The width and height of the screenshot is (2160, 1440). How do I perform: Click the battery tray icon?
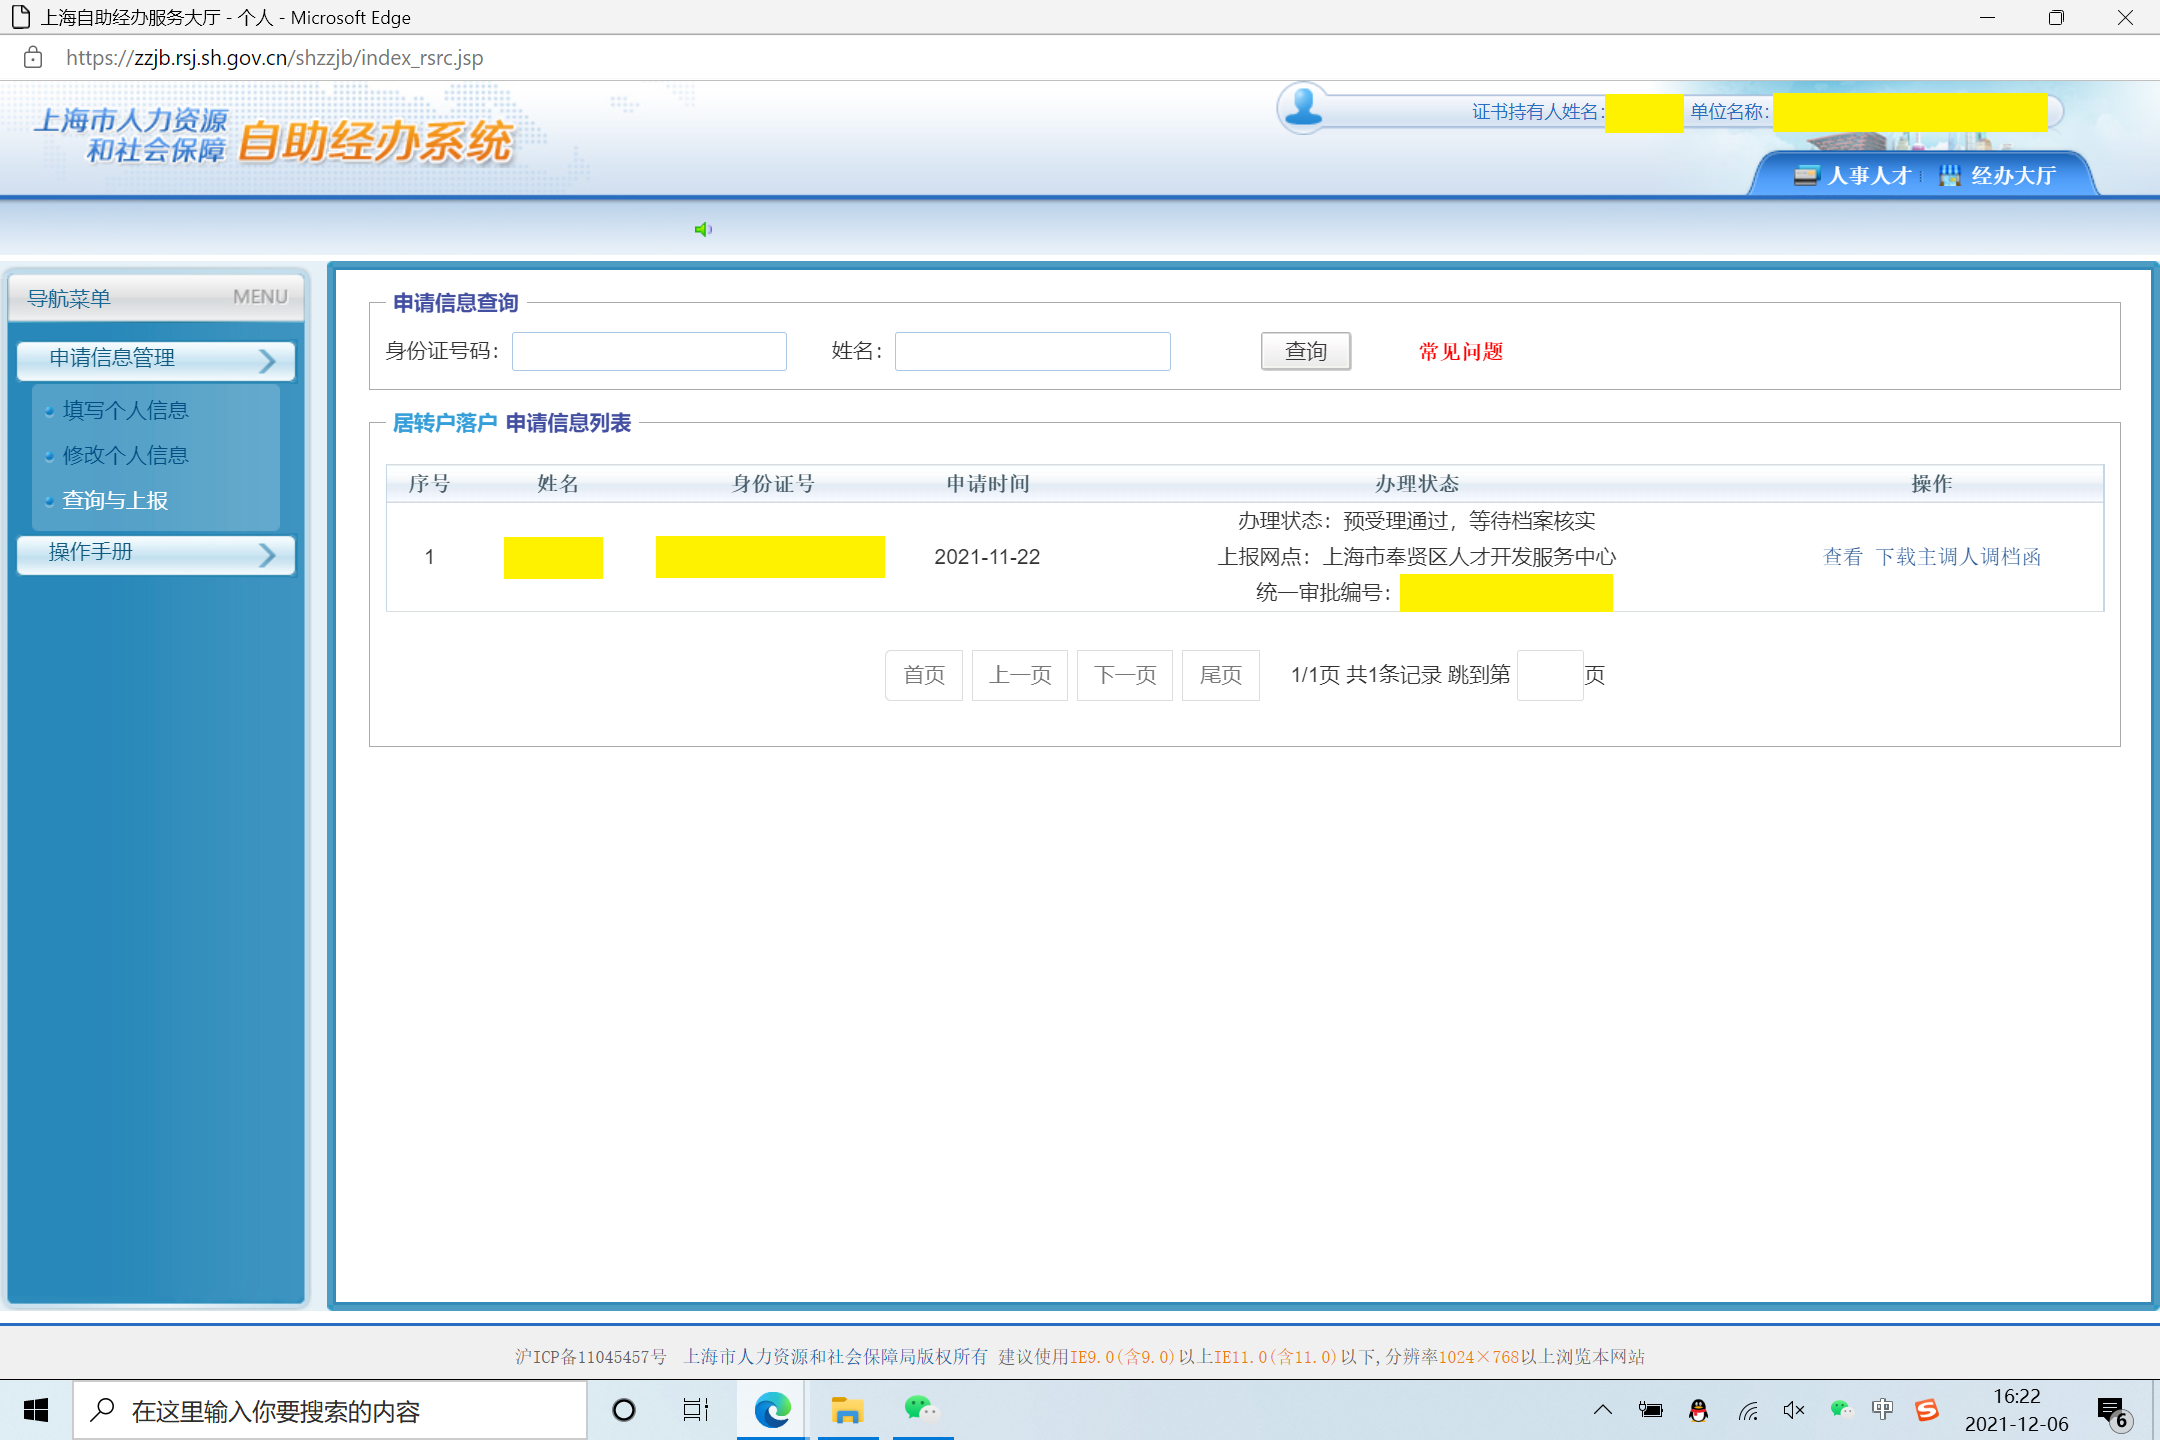point(1651,1411)
